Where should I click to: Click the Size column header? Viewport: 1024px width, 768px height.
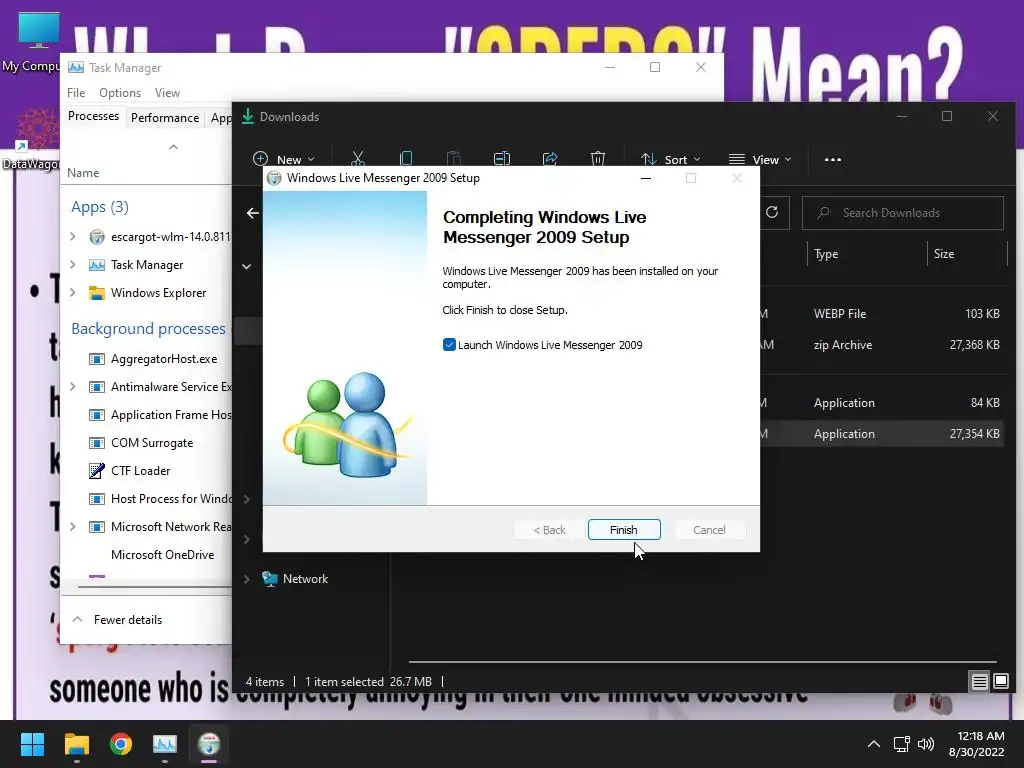point(944,254)
